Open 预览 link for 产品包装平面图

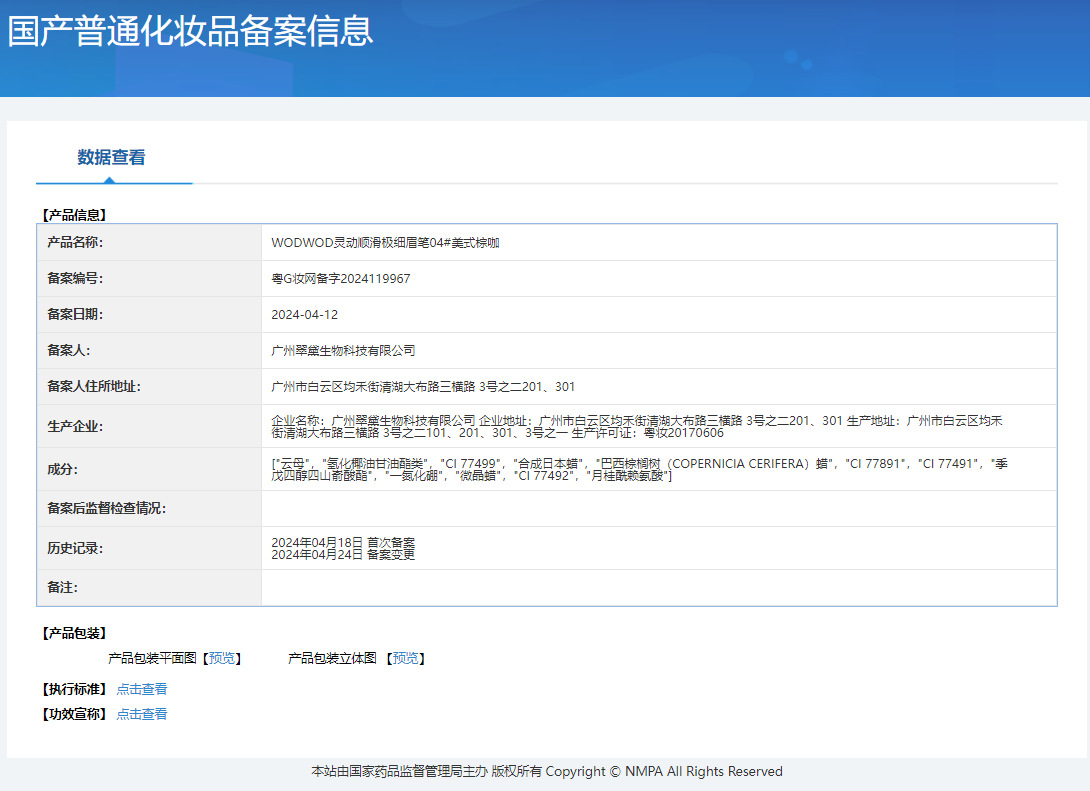pos(222,658)
